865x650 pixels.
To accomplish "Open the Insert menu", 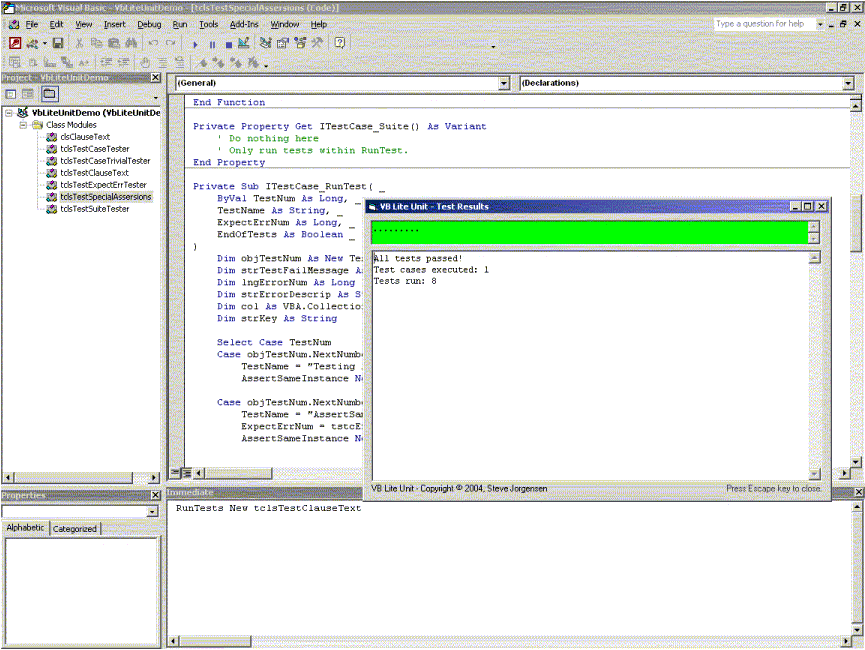I will pos(115,24).
